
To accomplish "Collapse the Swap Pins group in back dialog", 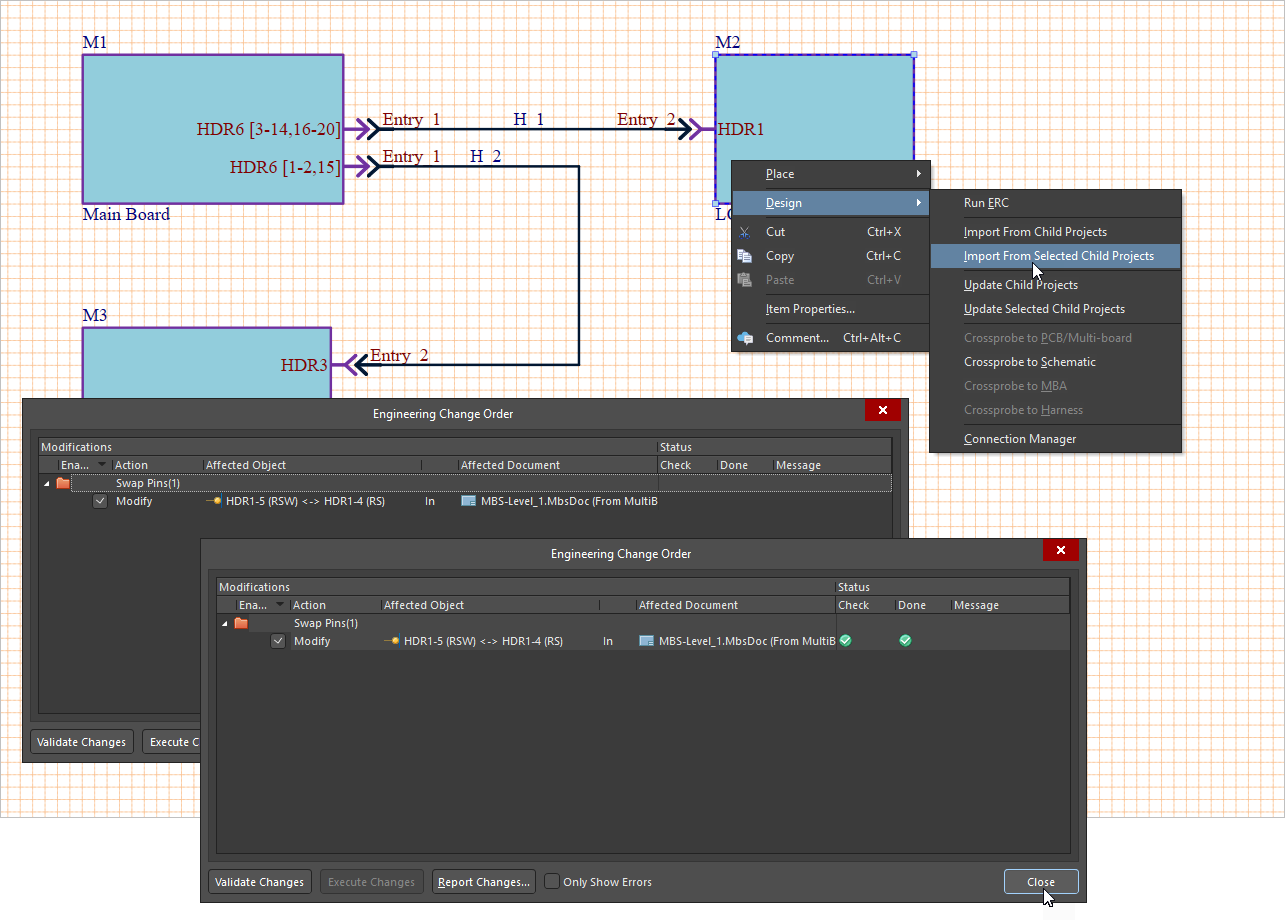I will [46, 484].
